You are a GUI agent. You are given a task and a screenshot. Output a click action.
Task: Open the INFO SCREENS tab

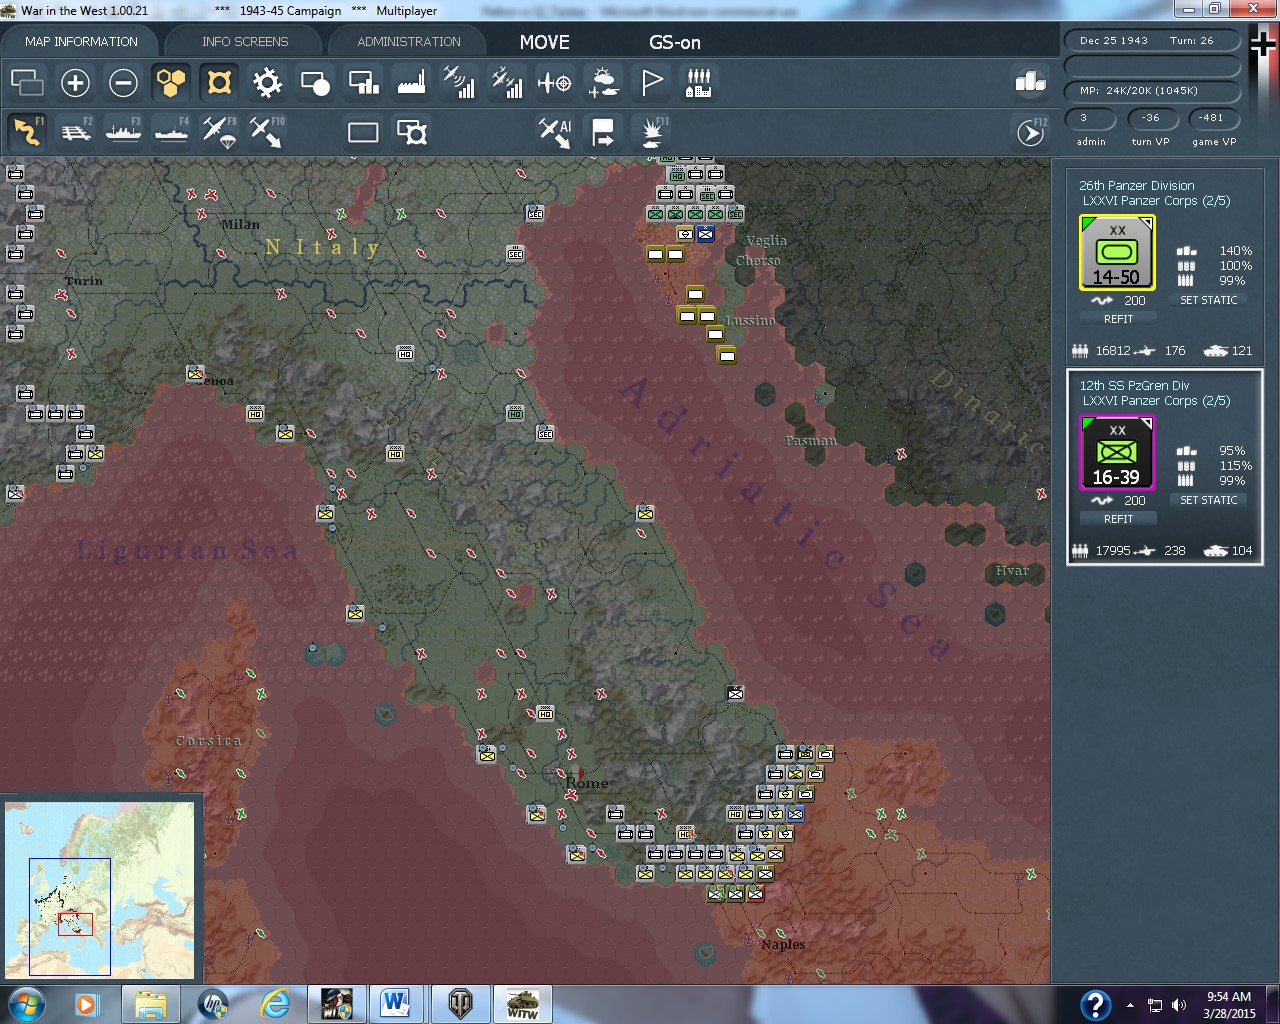245,42
